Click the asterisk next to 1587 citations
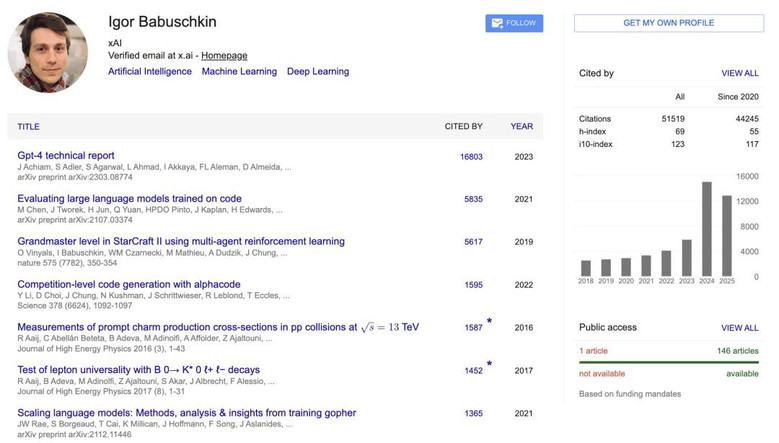The image size is (779, 443). [489, 322]
